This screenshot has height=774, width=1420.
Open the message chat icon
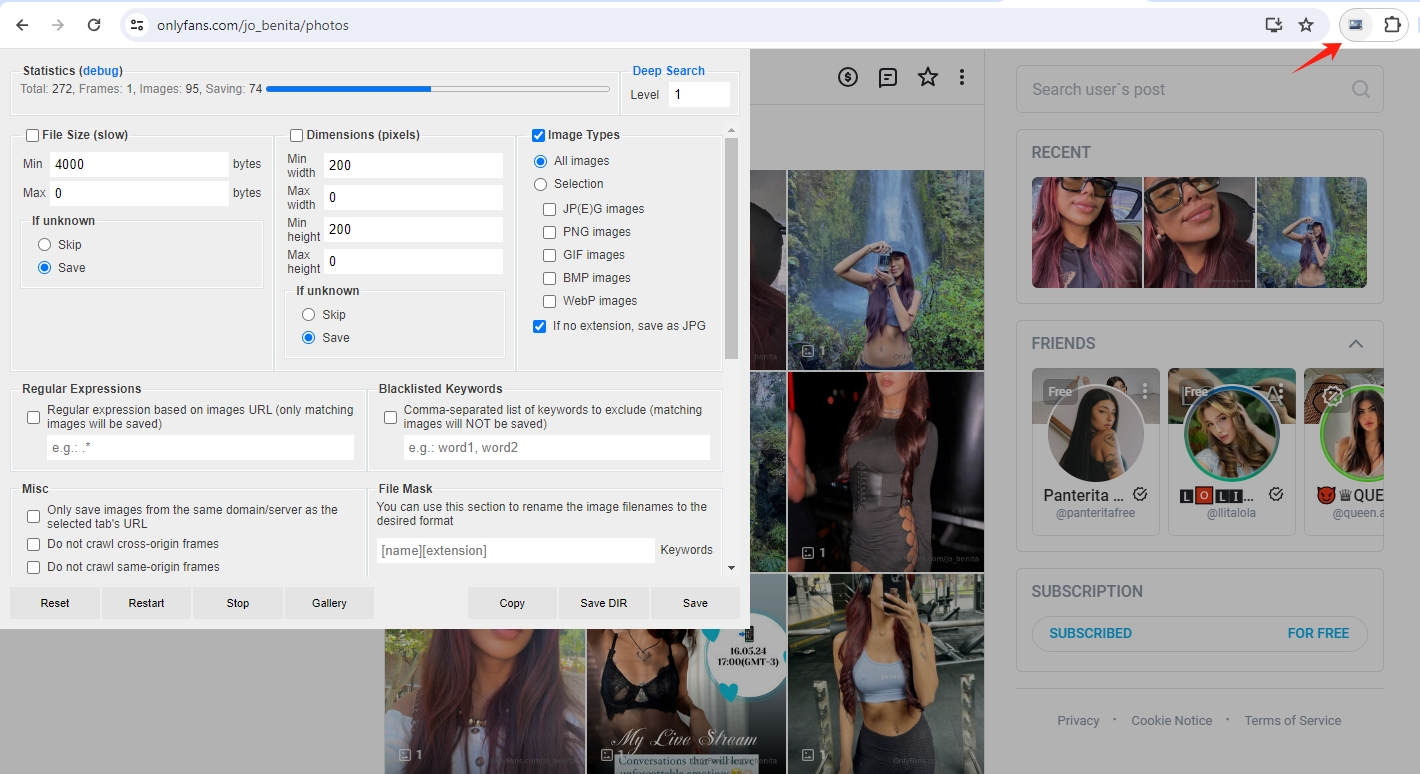(x=888, y=77)
